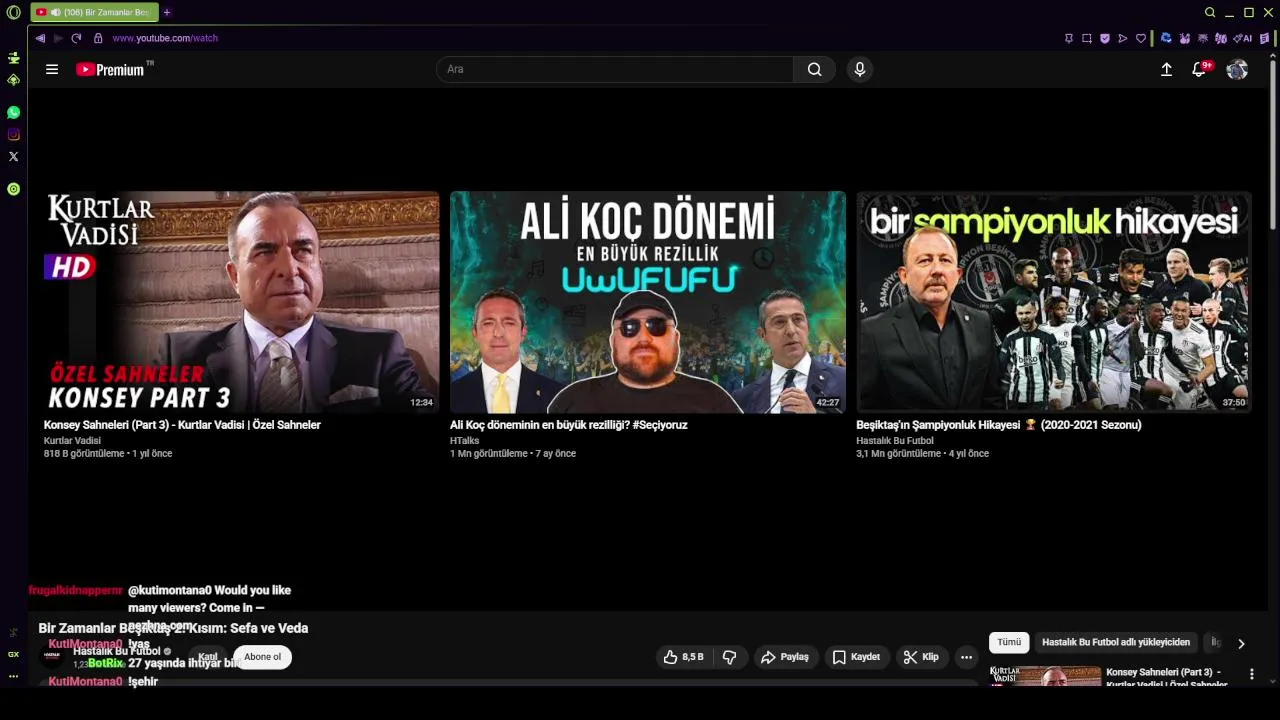This screenshot has width=1280, height=720.
Task: Visit the HTalks channel link
Action: point(465,441)
